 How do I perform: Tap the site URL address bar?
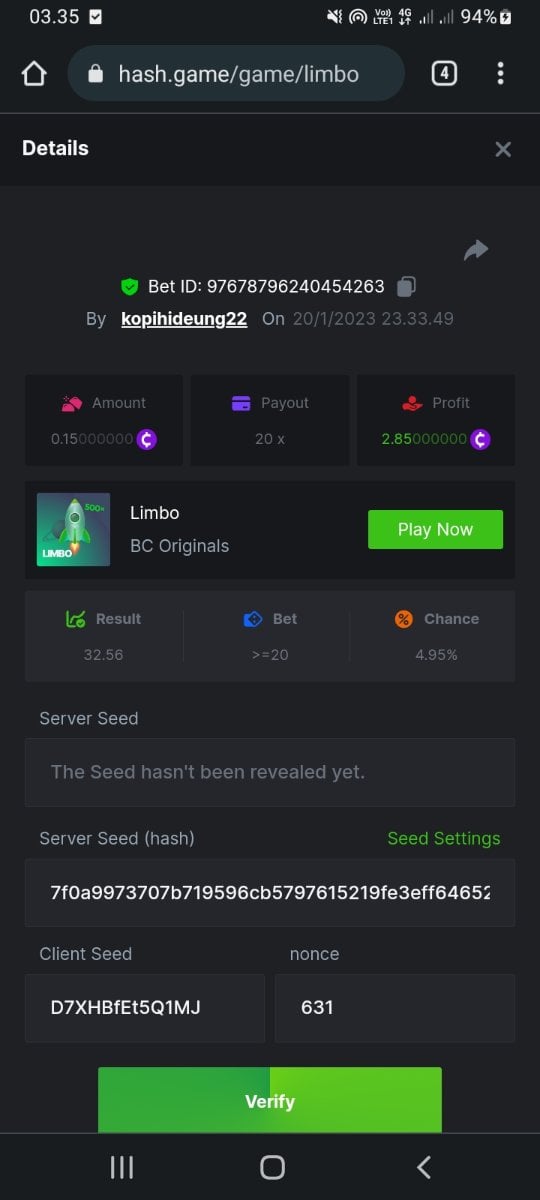(x=236, y=74)
